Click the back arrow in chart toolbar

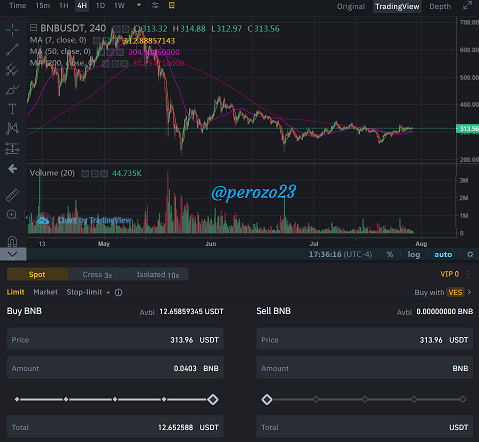coord(12,169)
